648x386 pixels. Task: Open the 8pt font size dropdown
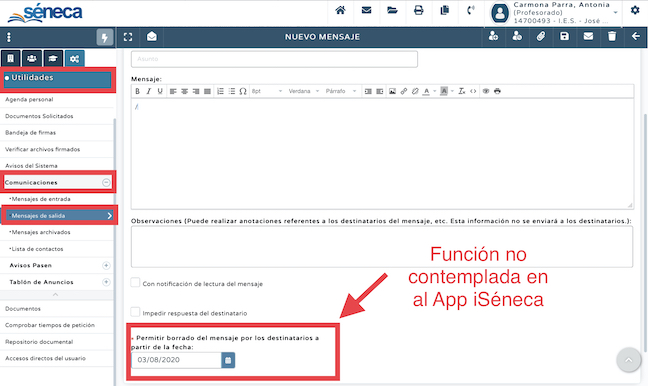click(267, 91)
